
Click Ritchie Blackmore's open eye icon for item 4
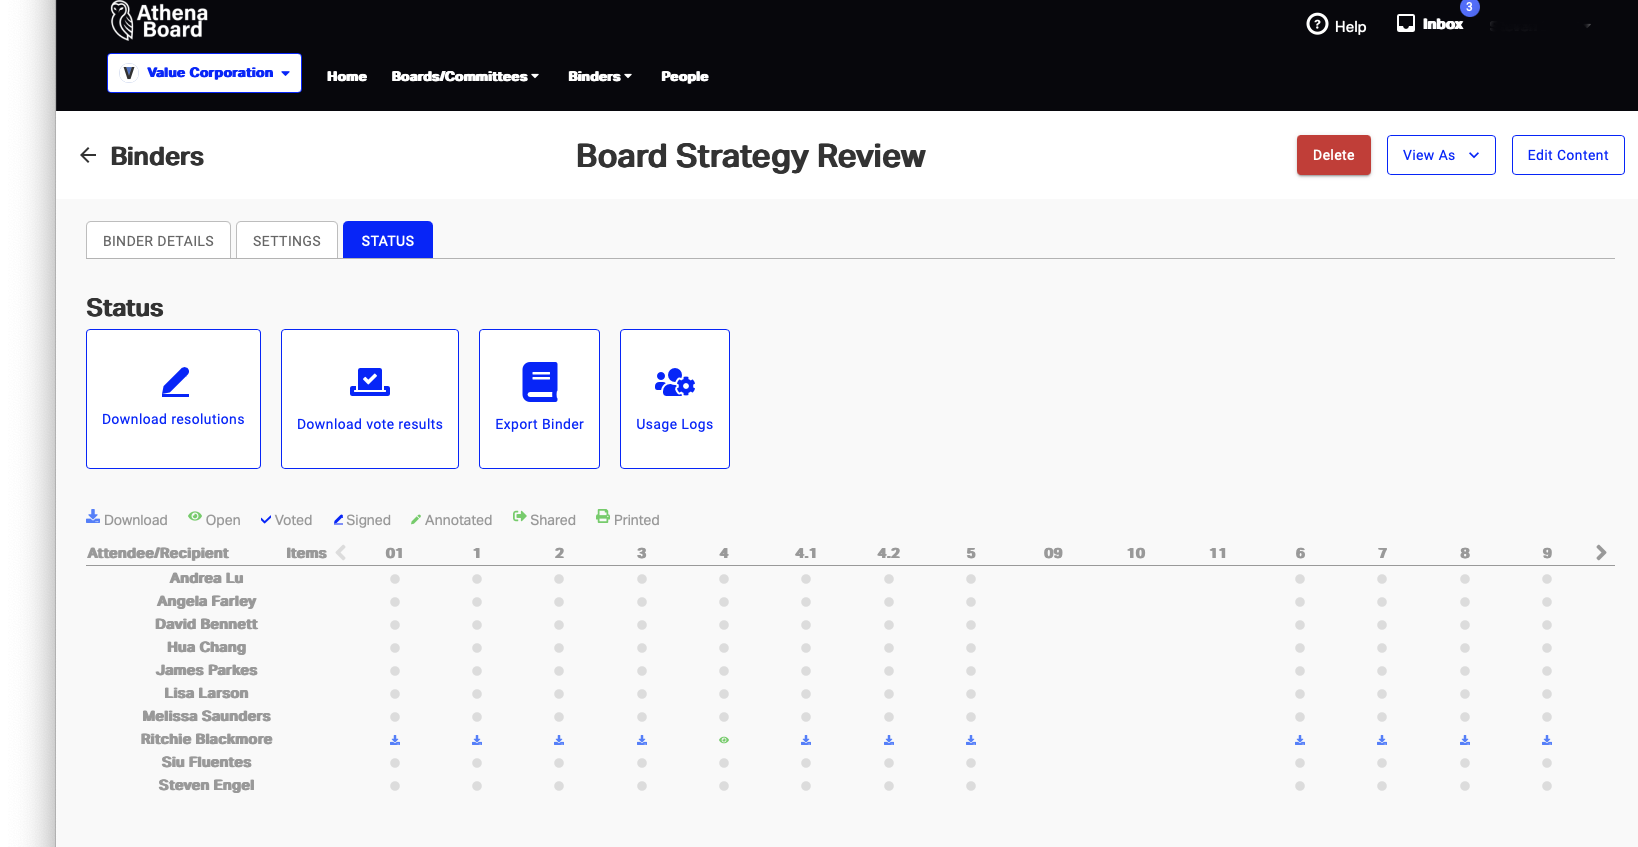pyautogui.click(x=724, y=740)
